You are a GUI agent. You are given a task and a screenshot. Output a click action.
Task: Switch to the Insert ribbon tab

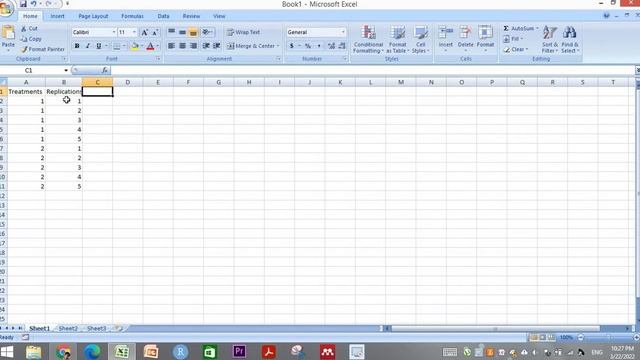point(58,16)
